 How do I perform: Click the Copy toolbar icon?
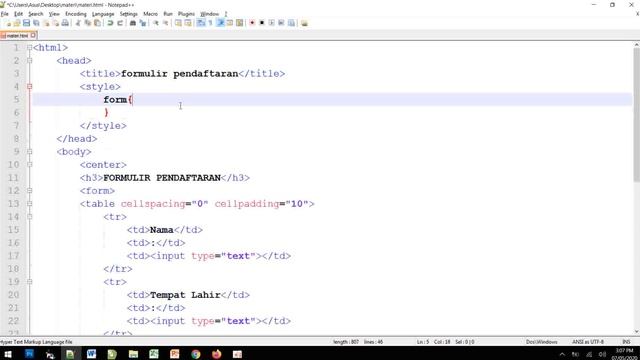pos(87,23)
